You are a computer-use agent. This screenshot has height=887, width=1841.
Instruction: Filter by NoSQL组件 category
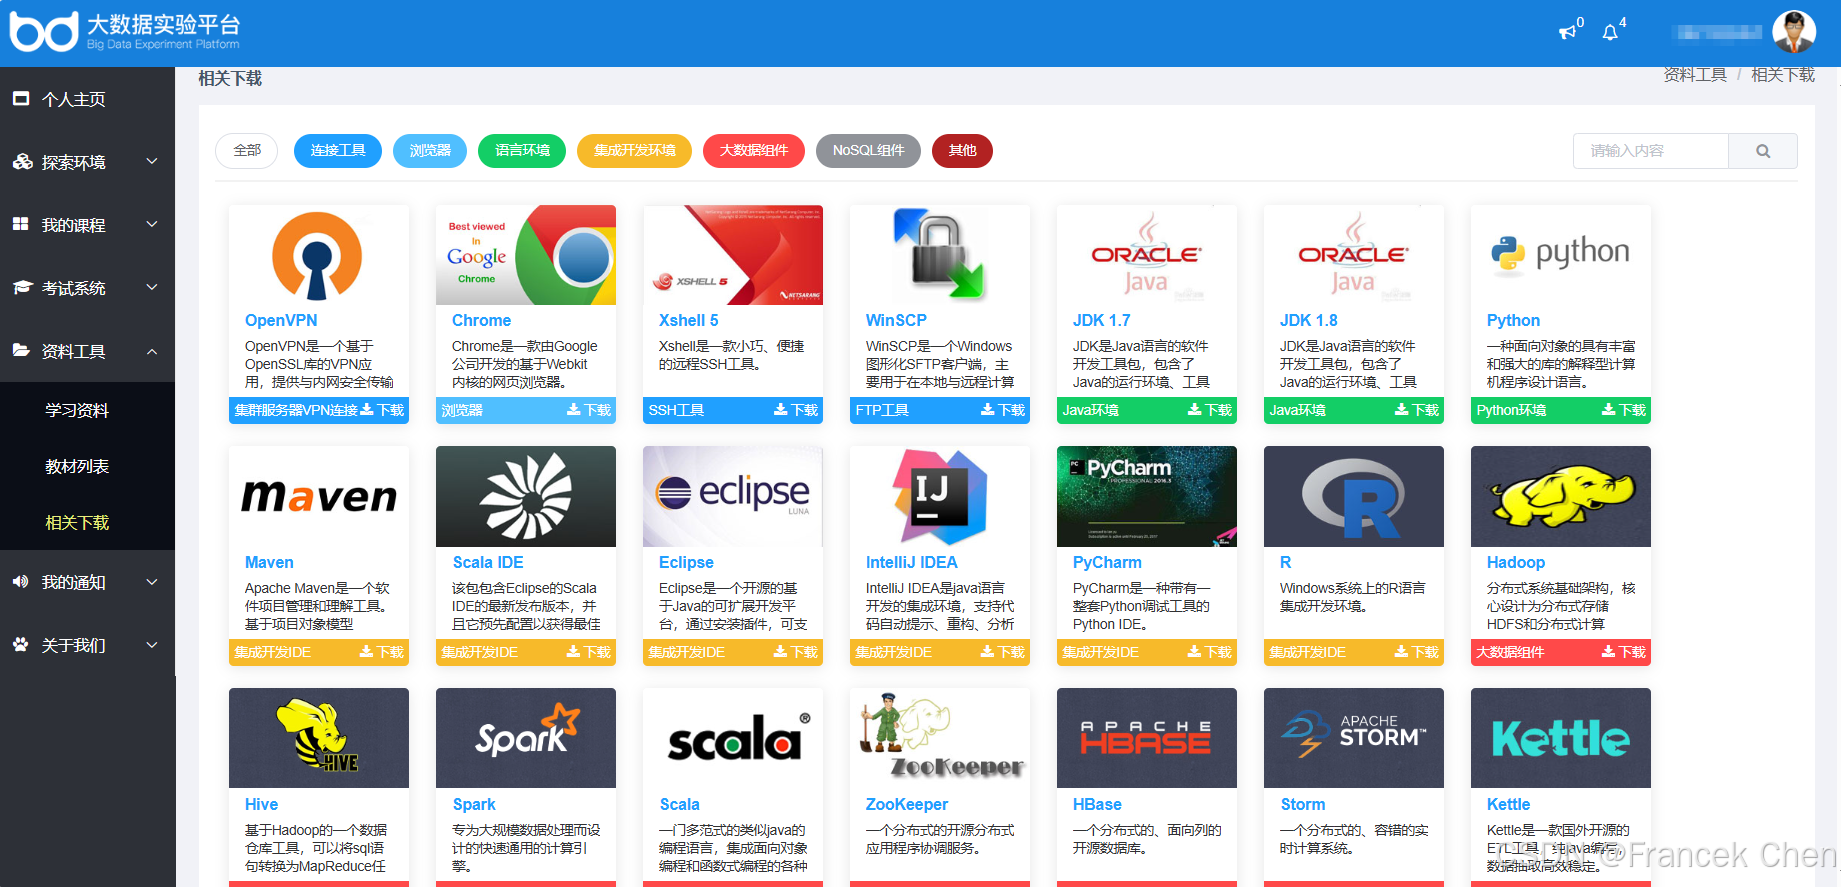[x=869, y=151]
